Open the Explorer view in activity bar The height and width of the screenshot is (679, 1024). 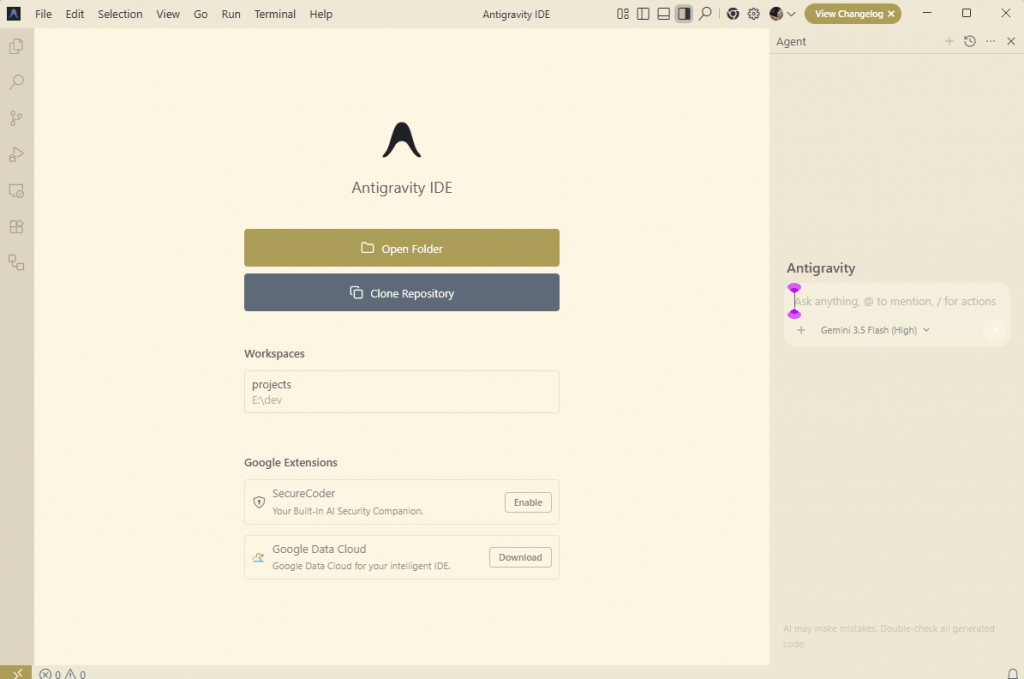pyautogui.click(x=16, y=46)
